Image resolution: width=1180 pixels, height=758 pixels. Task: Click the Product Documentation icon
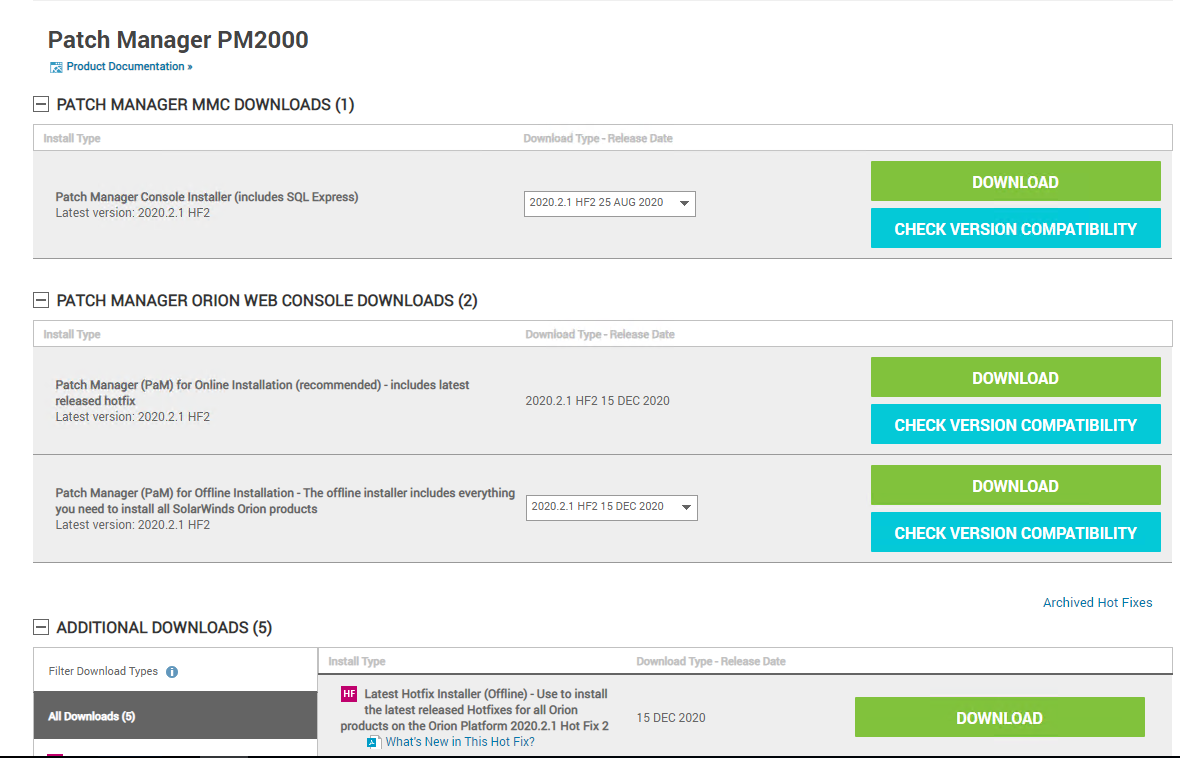pyautogui.click(x=56, y=68)
